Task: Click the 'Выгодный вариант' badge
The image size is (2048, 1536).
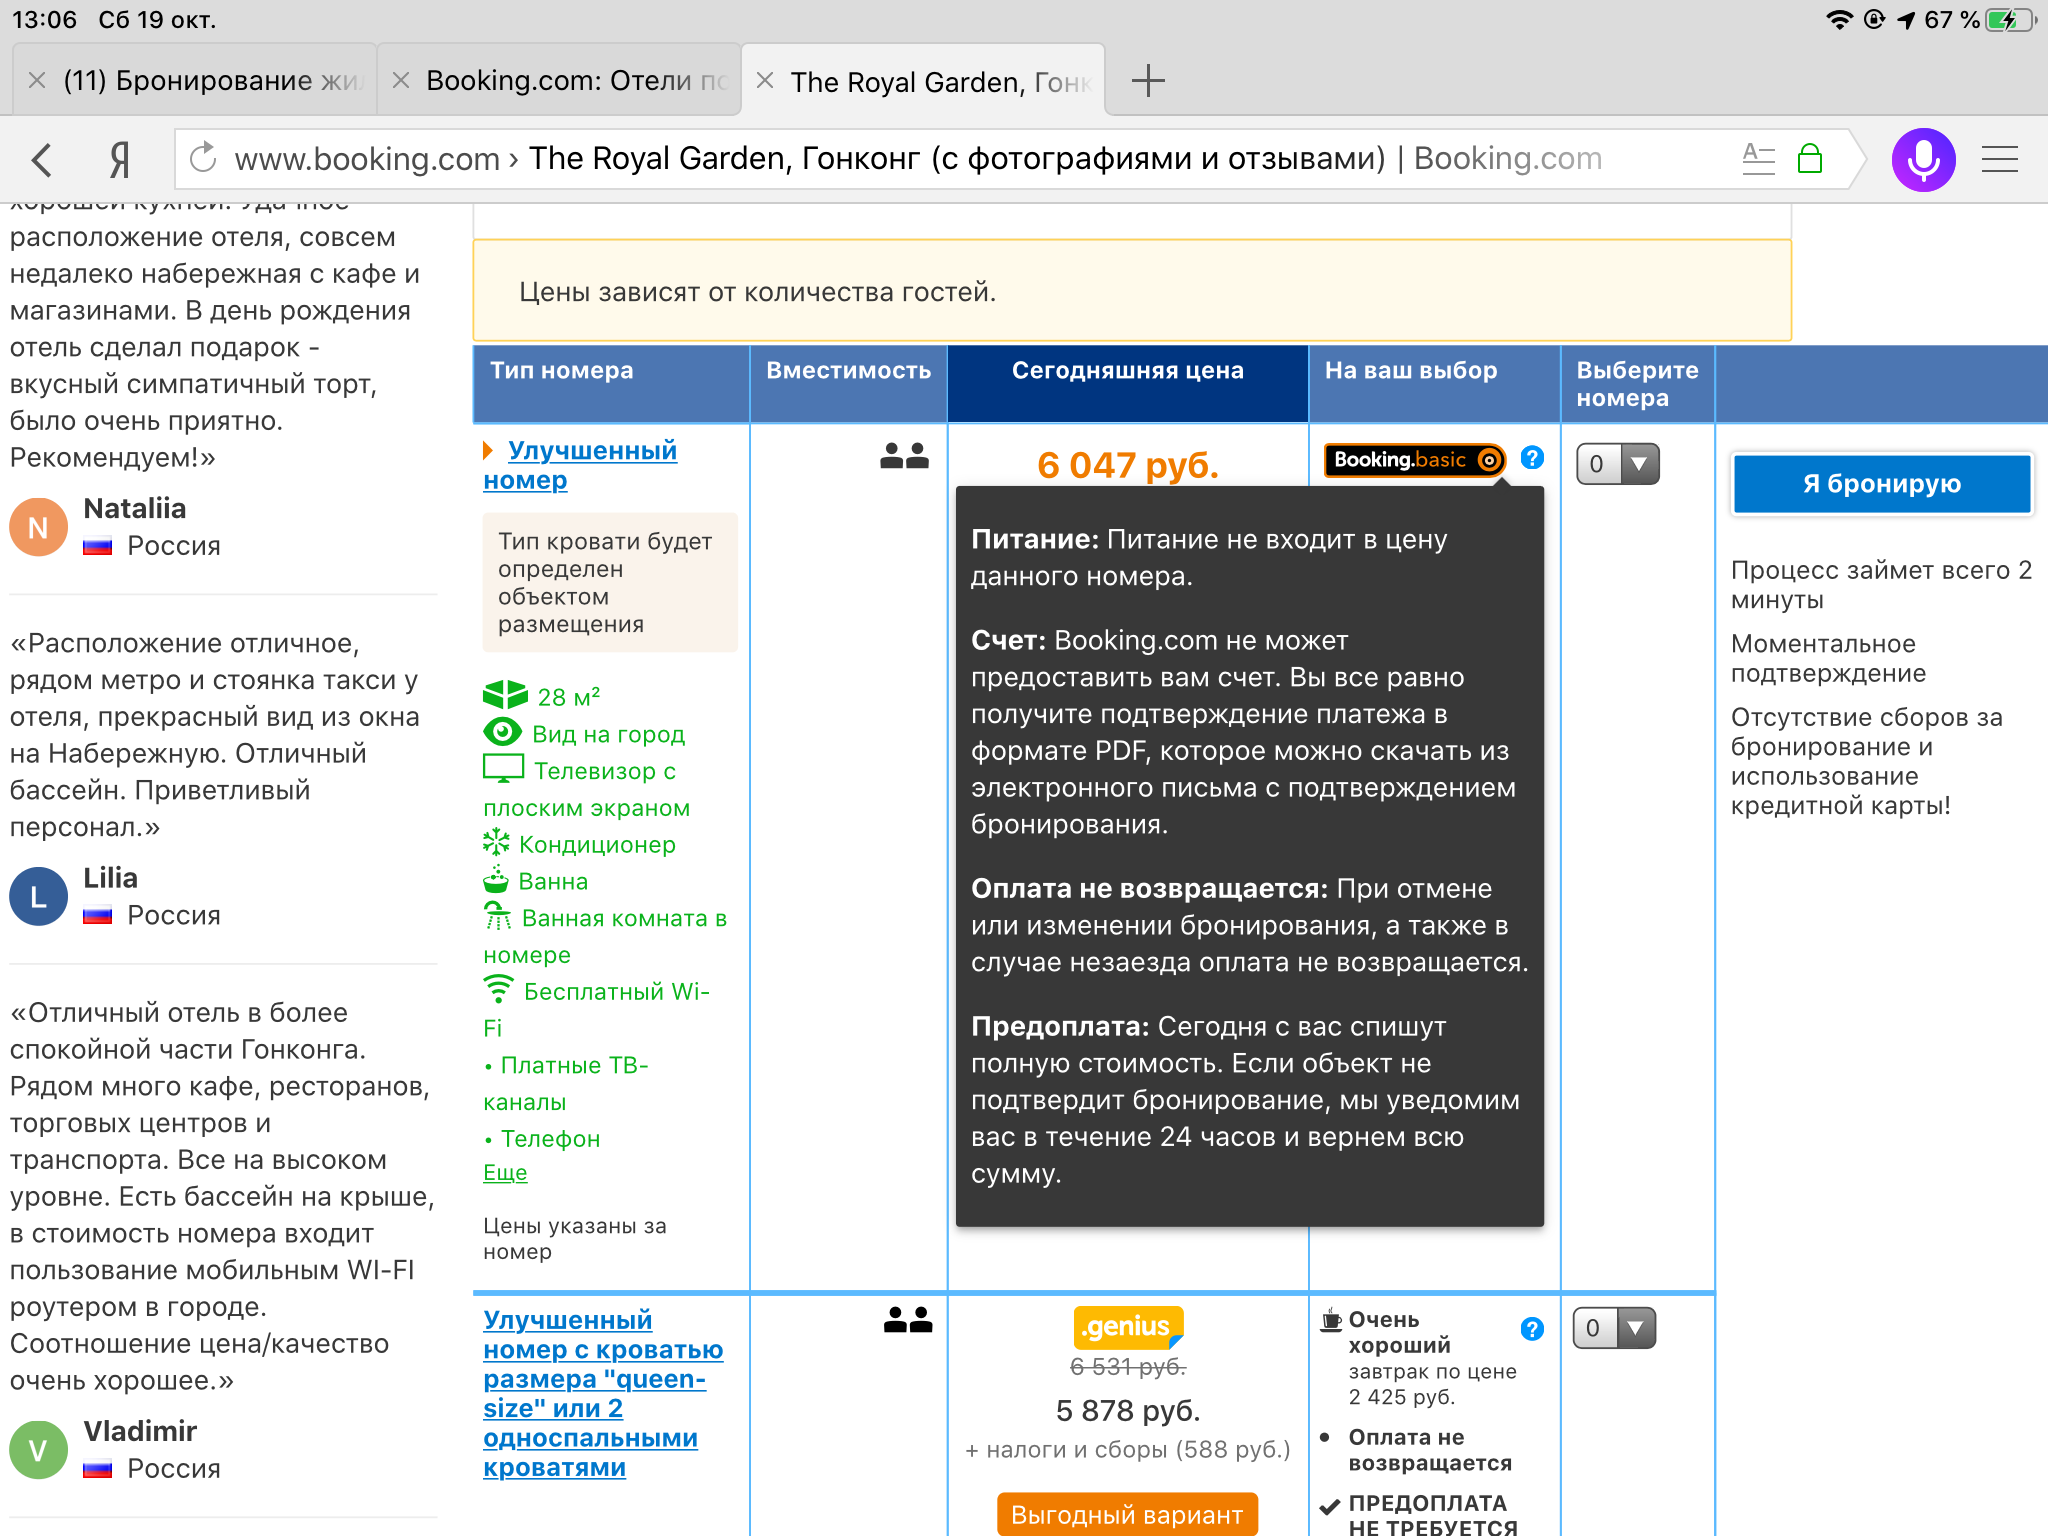Action: pos(1127,1514)
